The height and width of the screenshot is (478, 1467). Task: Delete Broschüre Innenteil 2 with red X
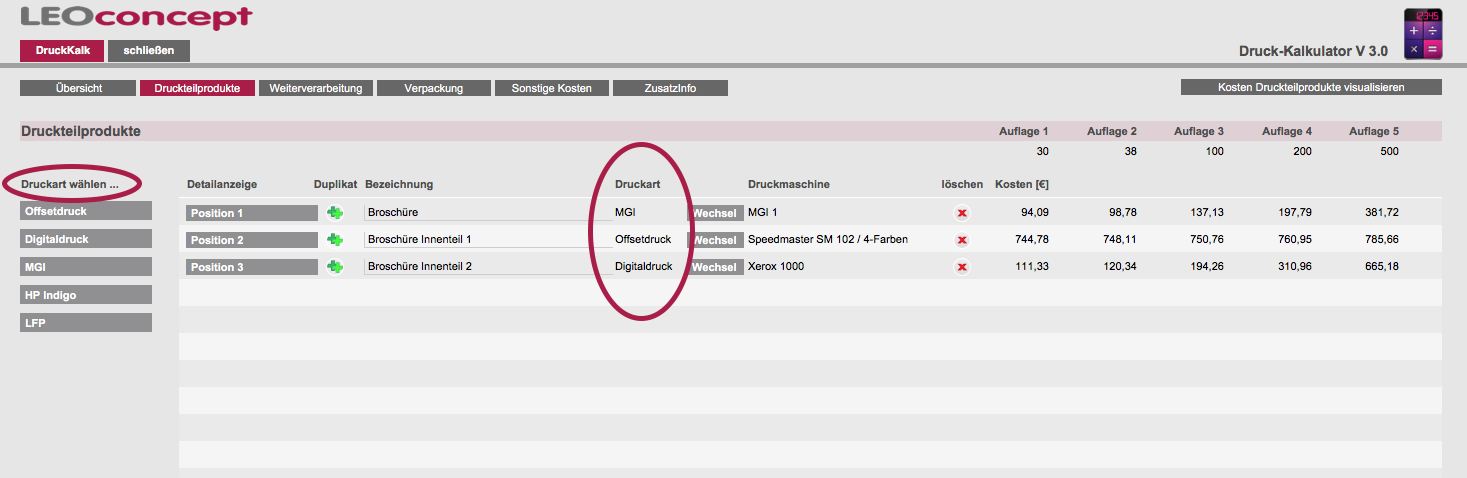[962, 267]
